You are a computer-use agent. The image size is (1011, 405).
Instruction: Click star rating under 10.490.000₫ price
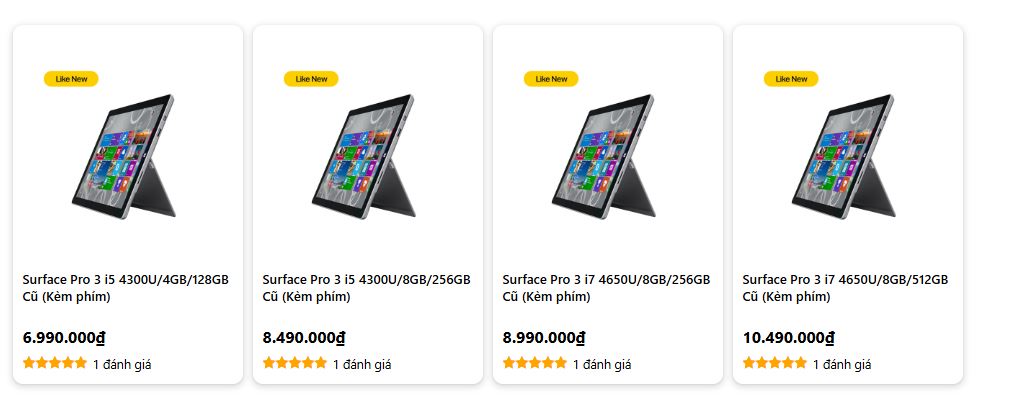pyautogui.click(x=775, y=364)
